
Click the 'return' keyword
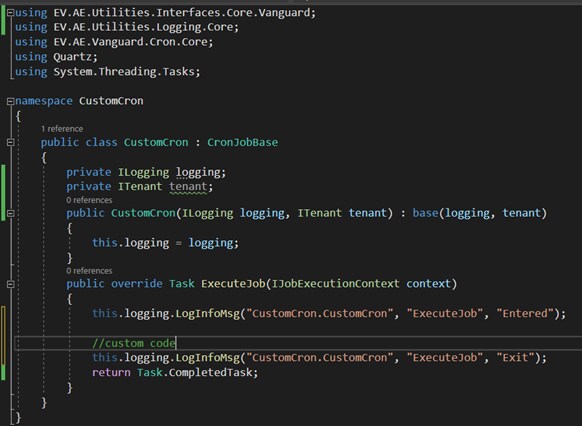point(111,372)
